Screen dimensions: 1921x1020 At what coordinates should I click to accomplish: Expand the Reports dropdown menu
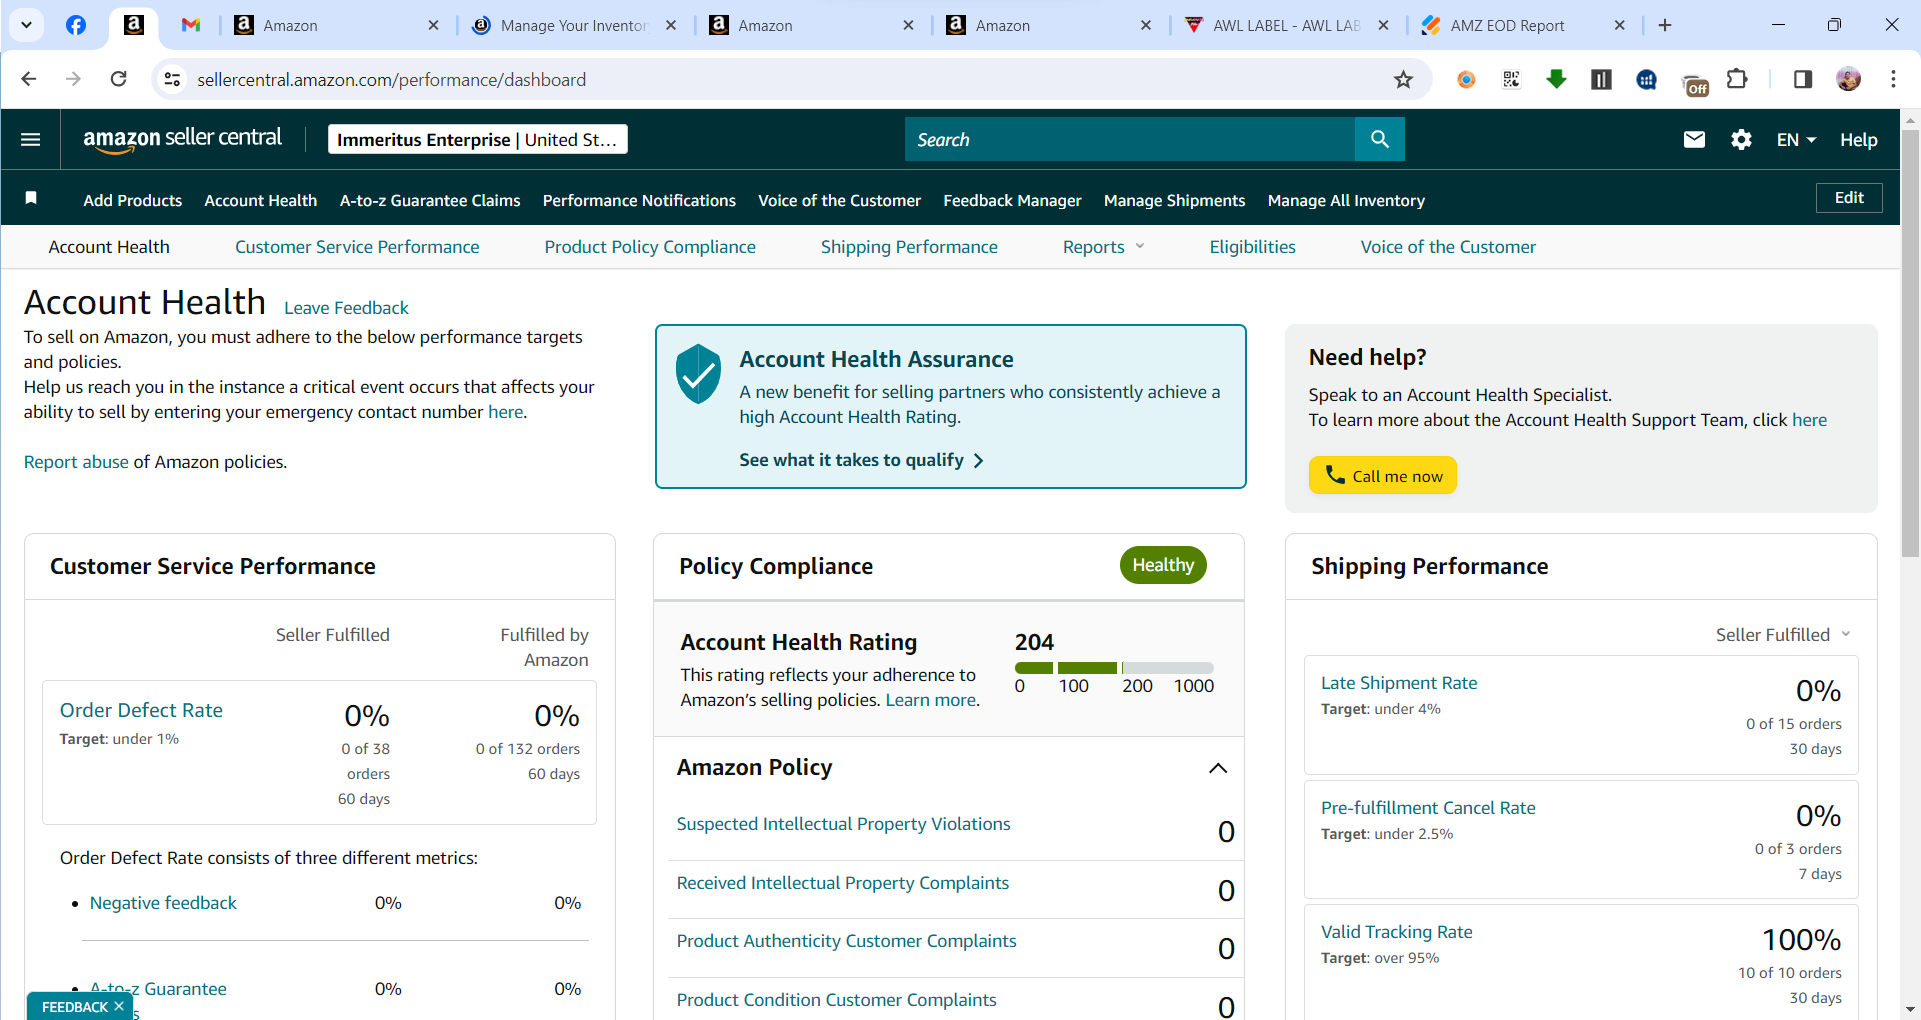[1104, 247]
